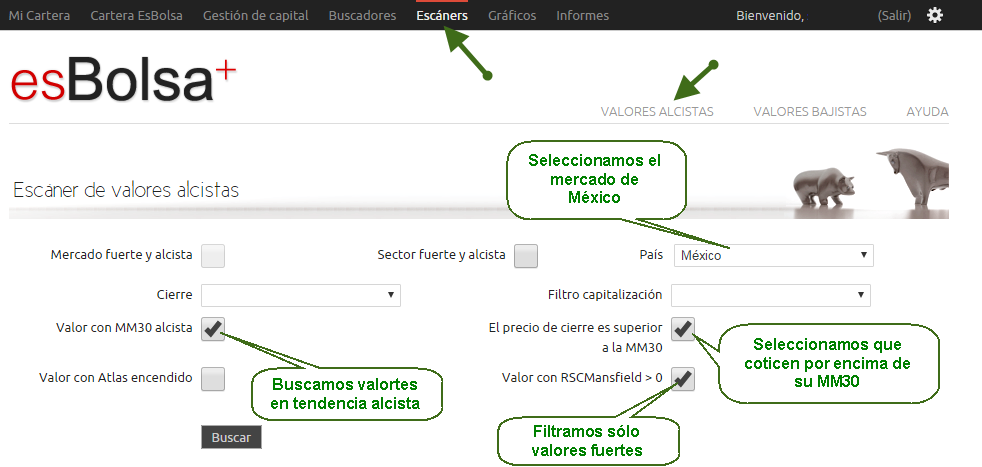The width and height of the screenshot is (982, 467).
Task: Open the Gráficos menu
Action: (512, 16)
